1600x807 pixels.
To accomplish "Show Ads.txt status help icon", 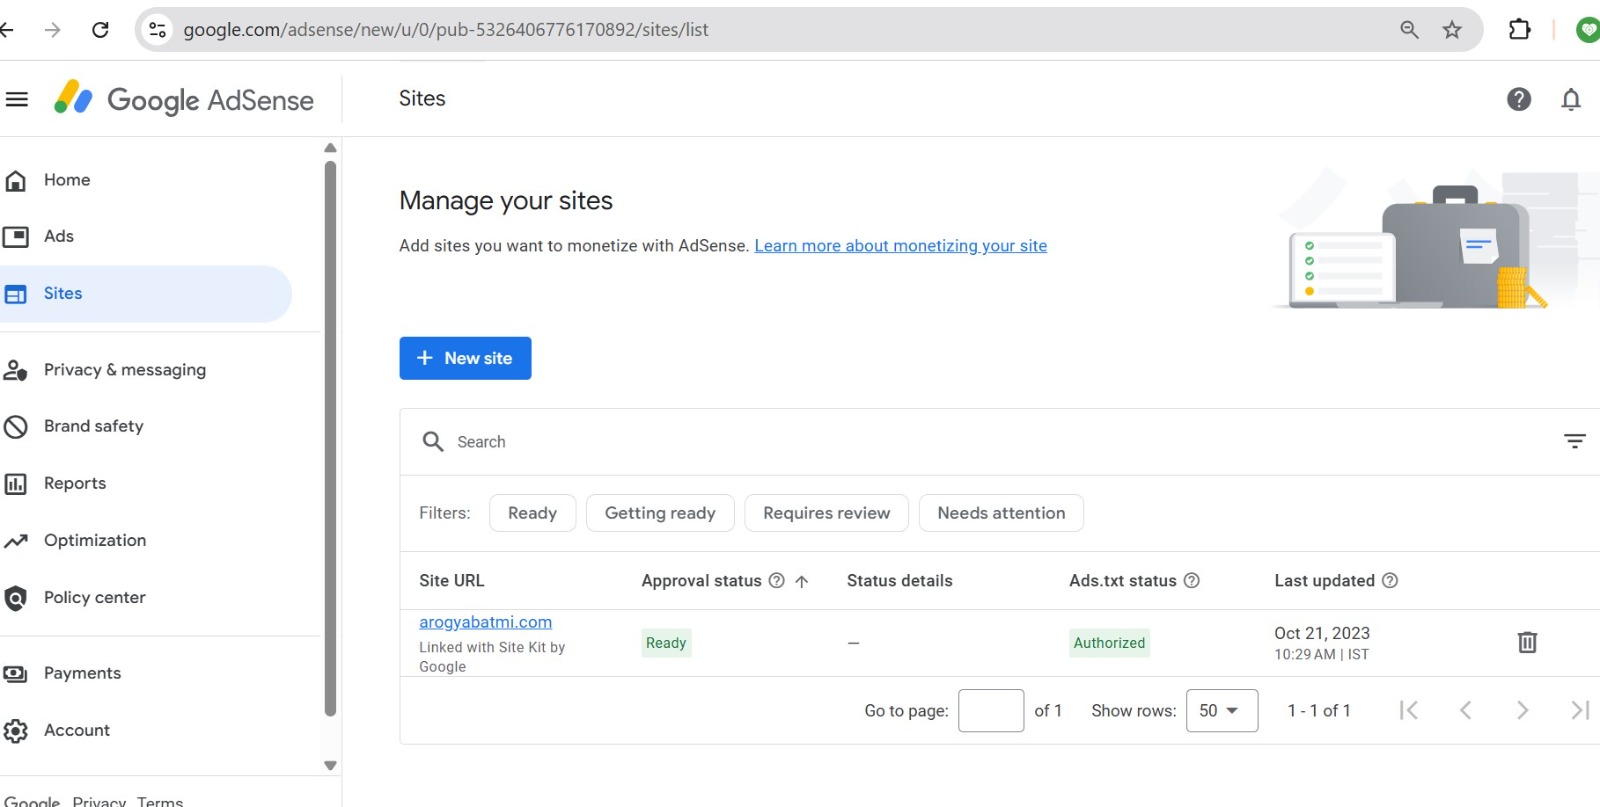I will [x=1191, y=581].
